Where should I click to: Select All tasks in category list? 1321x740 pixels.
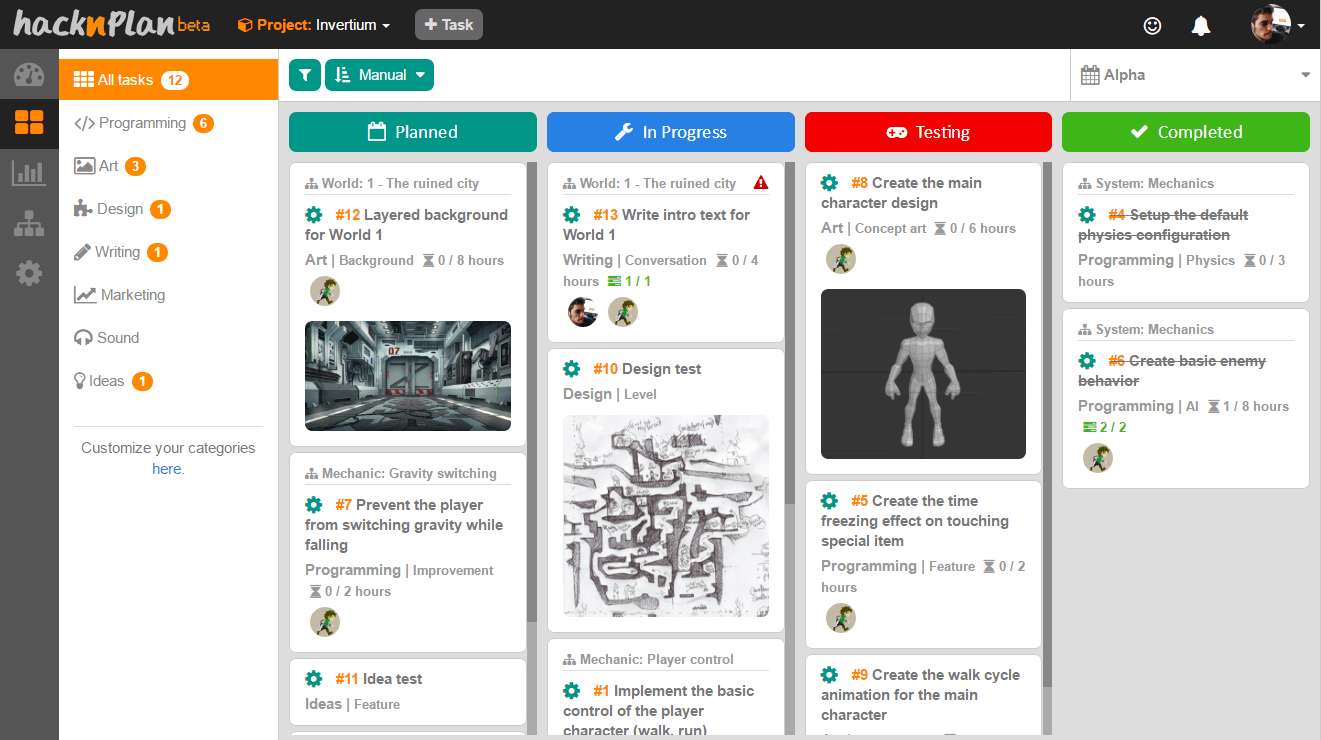pyautogui.click(x=125, y=80)
